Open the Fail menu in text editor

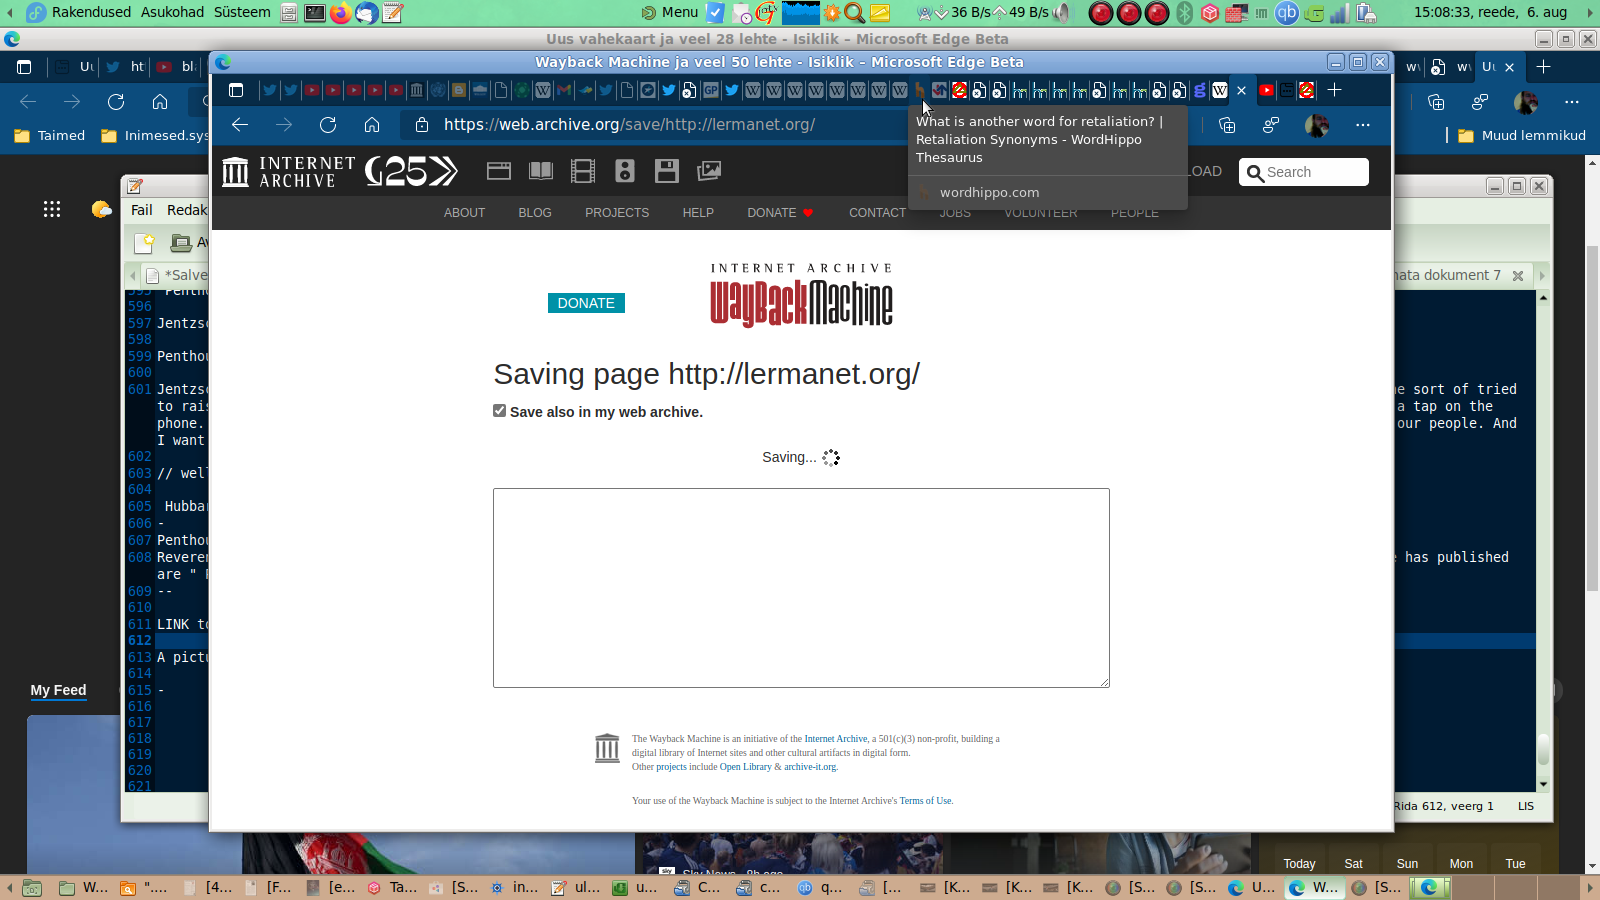tap(142, 210)
